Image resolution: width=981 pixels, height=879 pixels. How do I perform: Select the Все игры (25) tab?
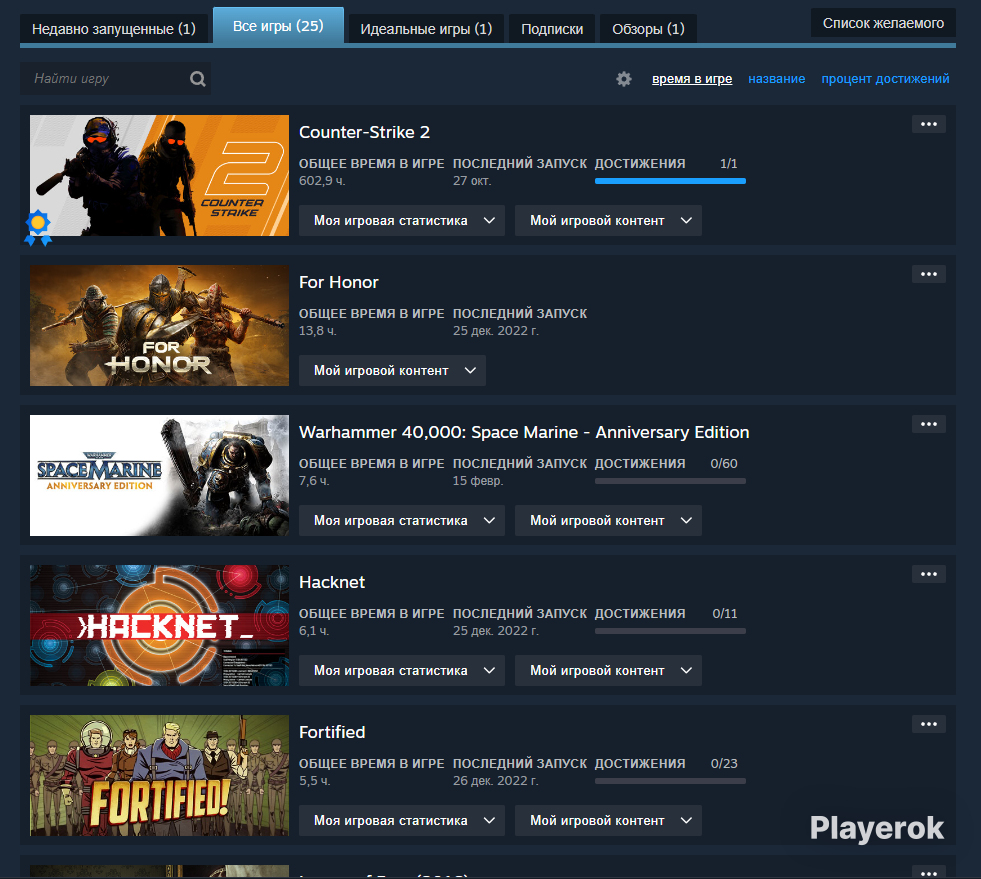coord(278,26)
